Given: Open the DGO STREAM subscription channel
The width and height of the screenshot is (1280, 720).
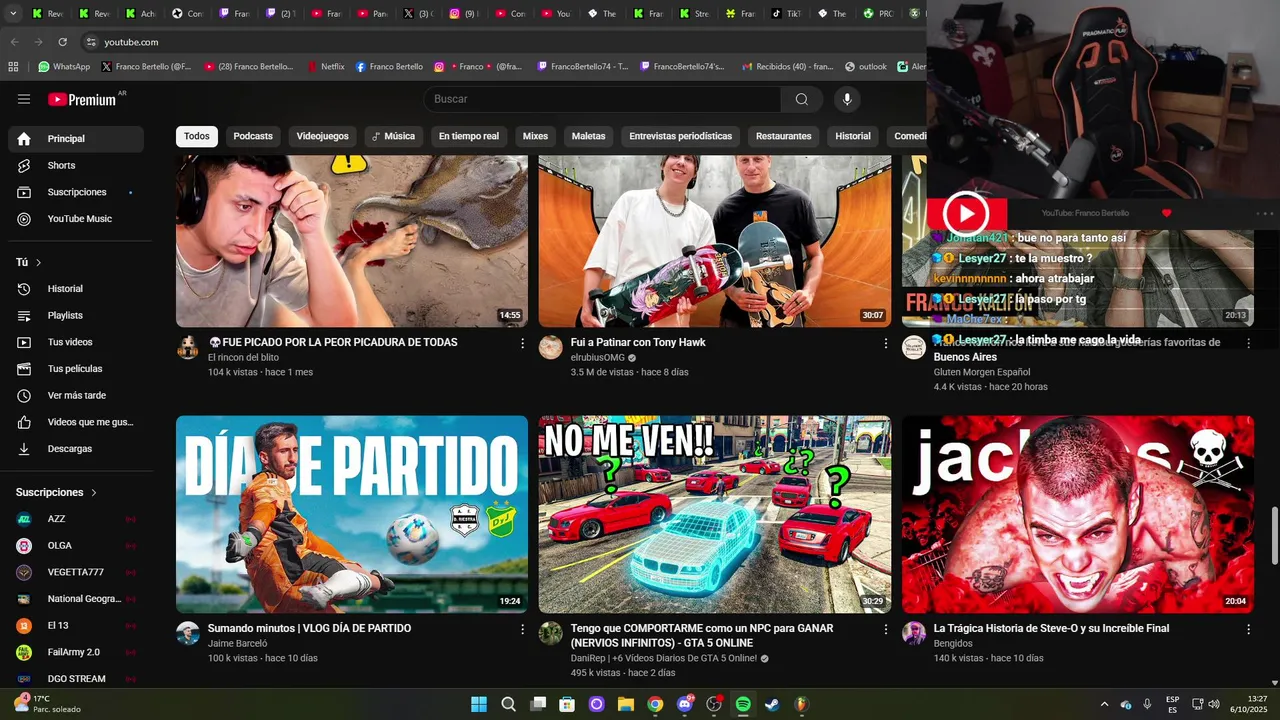Looking at the screenshot, I should coord(76,679).
